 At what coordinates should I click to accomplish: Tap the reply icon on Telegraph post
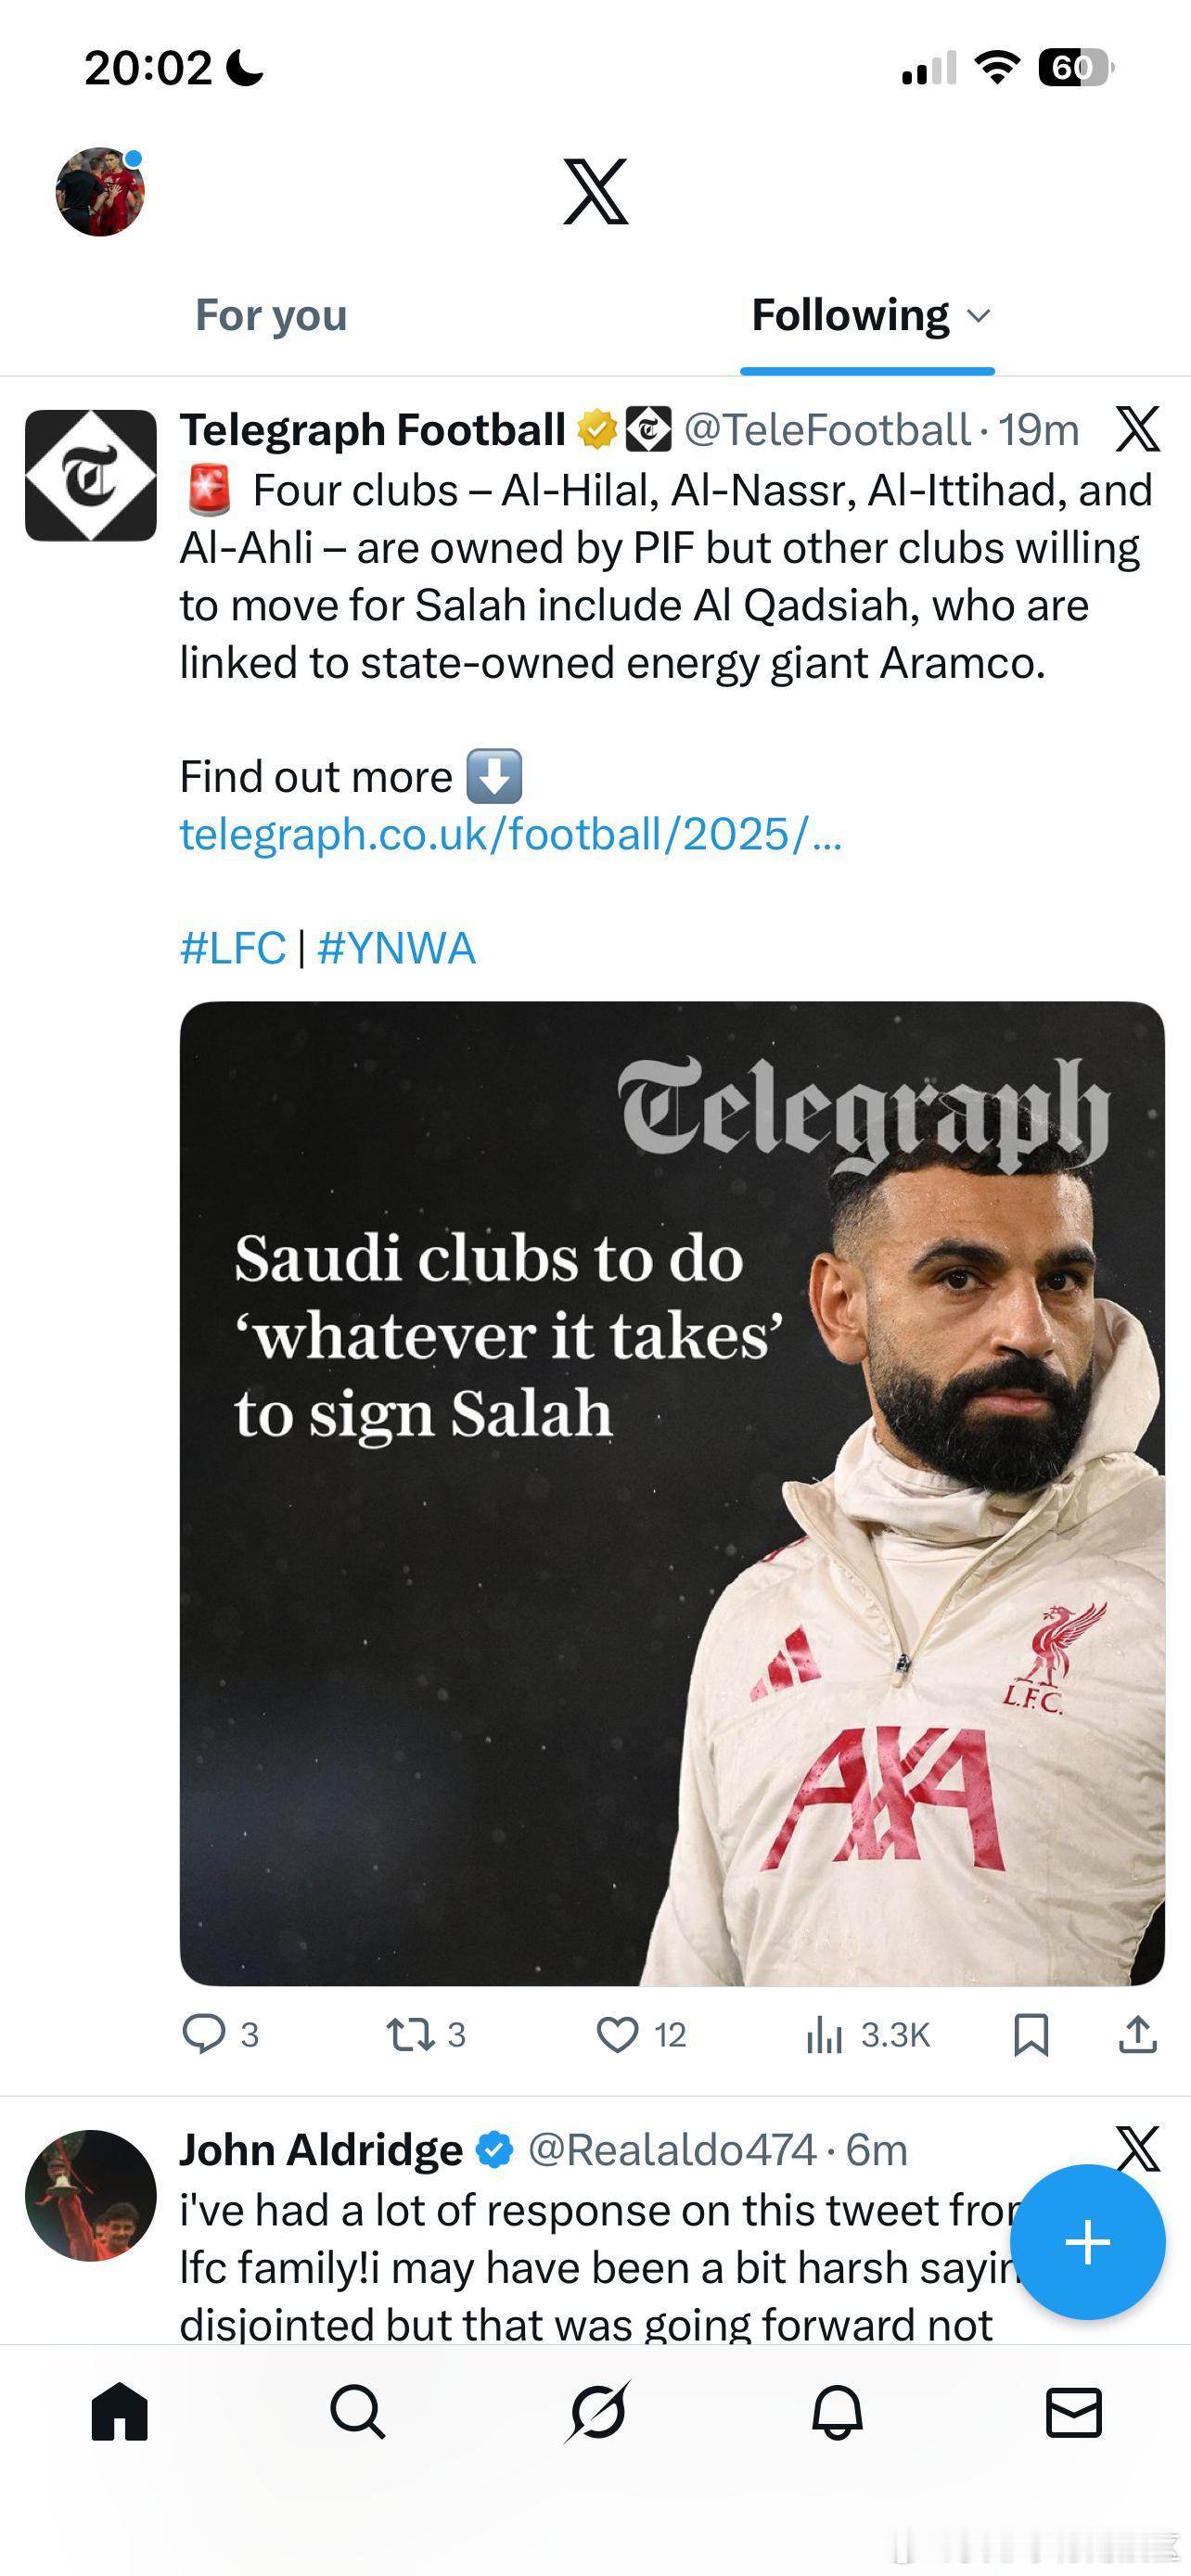[x=204, y=2034]
